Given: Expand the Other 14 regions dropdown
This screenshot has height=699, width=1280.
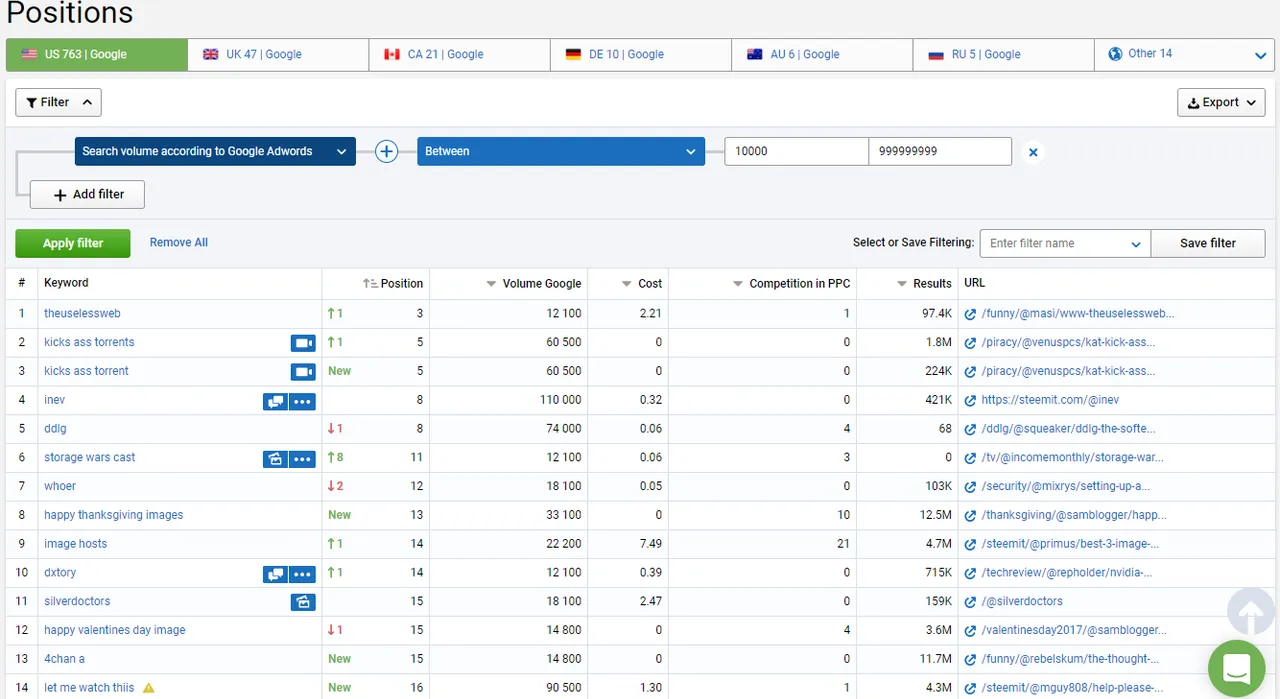Looking at the screenshot, I should (1186, 55).
